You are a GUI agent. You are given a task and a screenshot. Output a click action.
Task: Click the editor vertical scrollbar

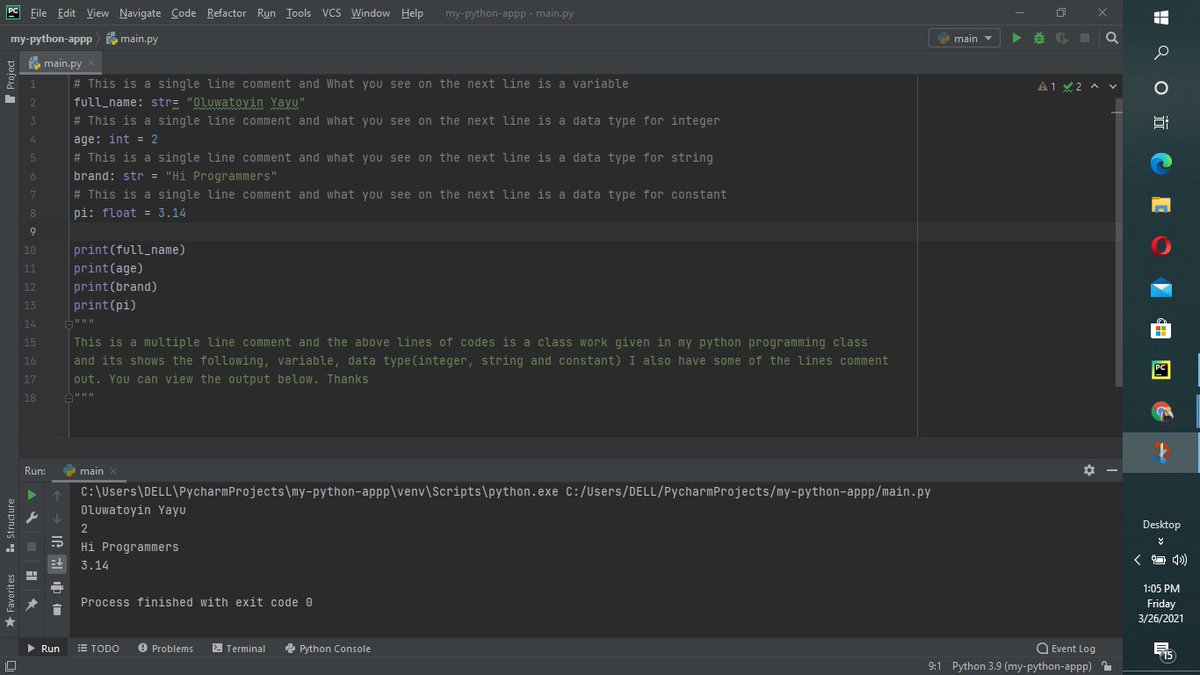(1118, 240)
